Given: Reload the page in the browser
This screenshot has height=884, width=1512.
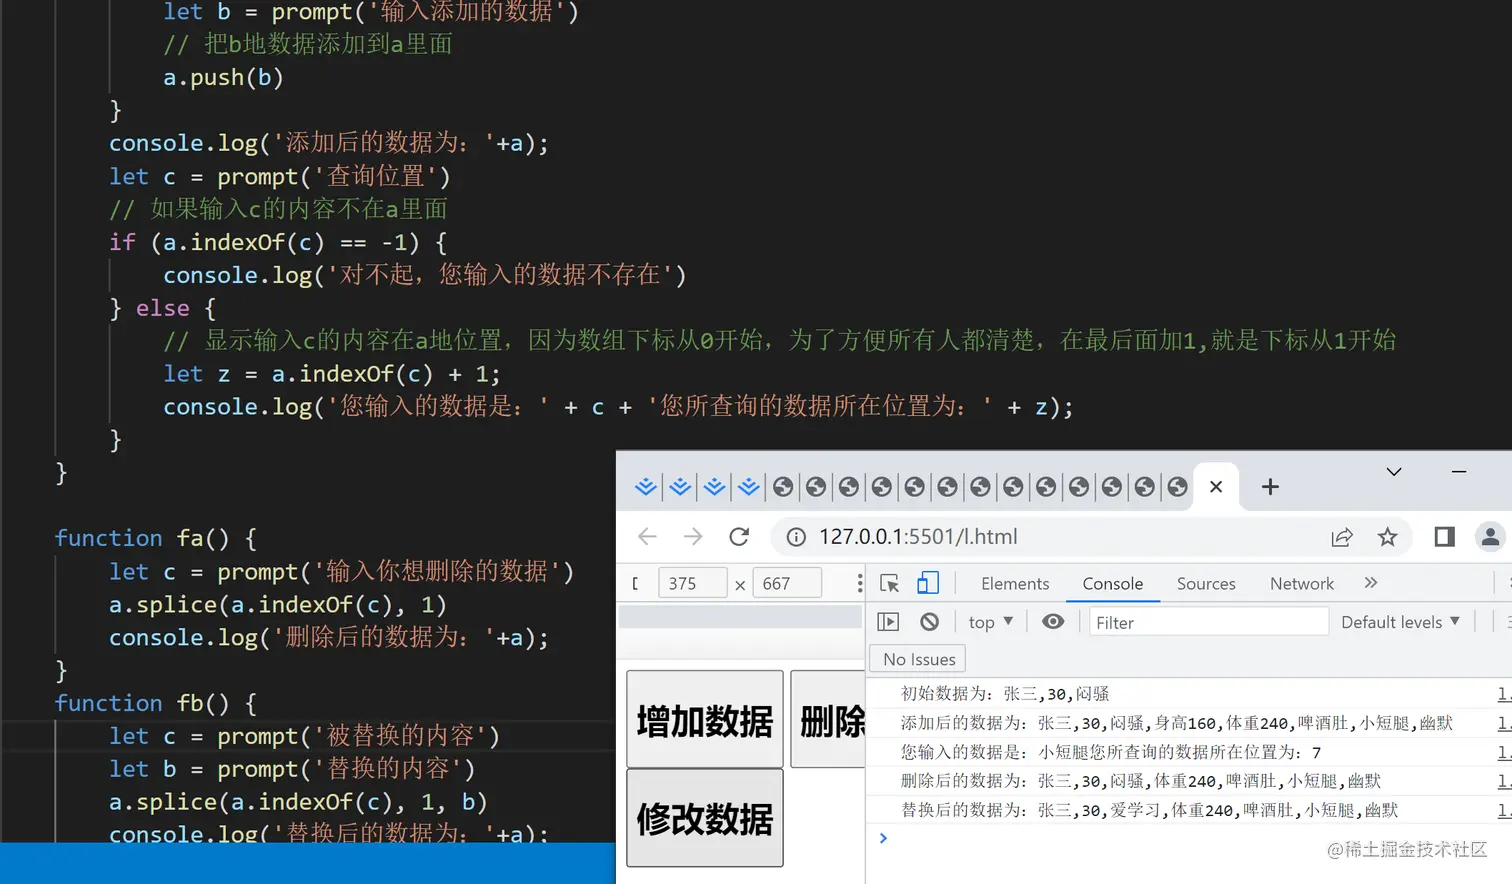Looking at the screenshot, I should (x=739, y=537).
